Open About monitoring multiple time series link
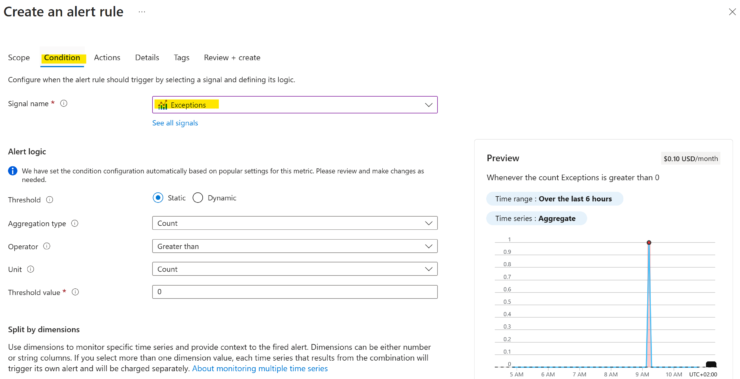Screen dimensions: 740x379 [x=260, y=369]
